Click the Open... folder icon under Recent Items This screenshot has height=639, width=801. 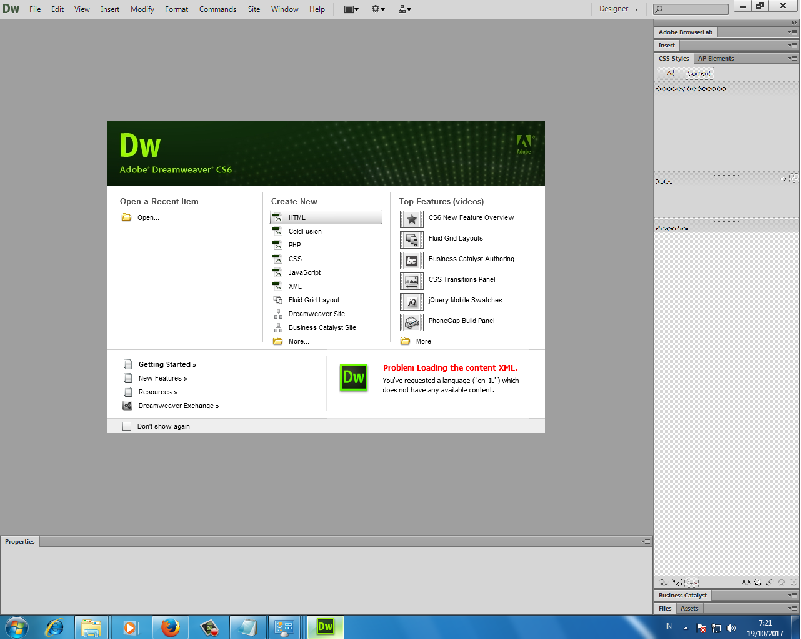coord(126,218)
